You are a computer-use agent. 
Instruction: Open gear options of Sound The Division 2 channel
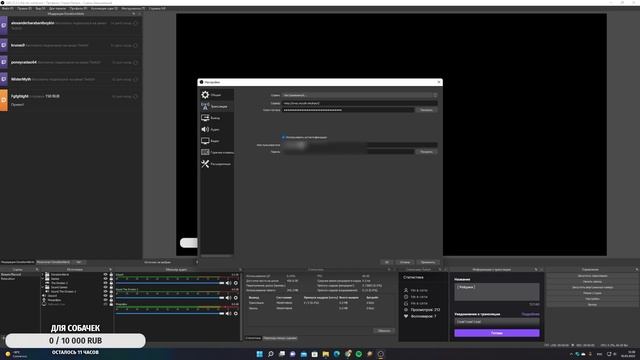[x=236, y=298]
